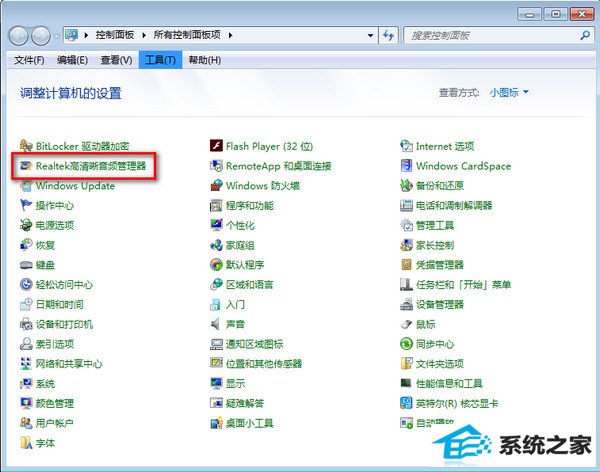Click the 桌面小工具 icon

[216, 423]
